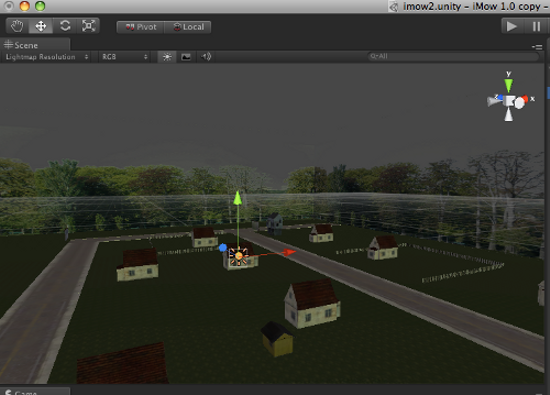Click the Unity document icon in title bar
Screen dimensions: 550x395
(x=394, y=7)
